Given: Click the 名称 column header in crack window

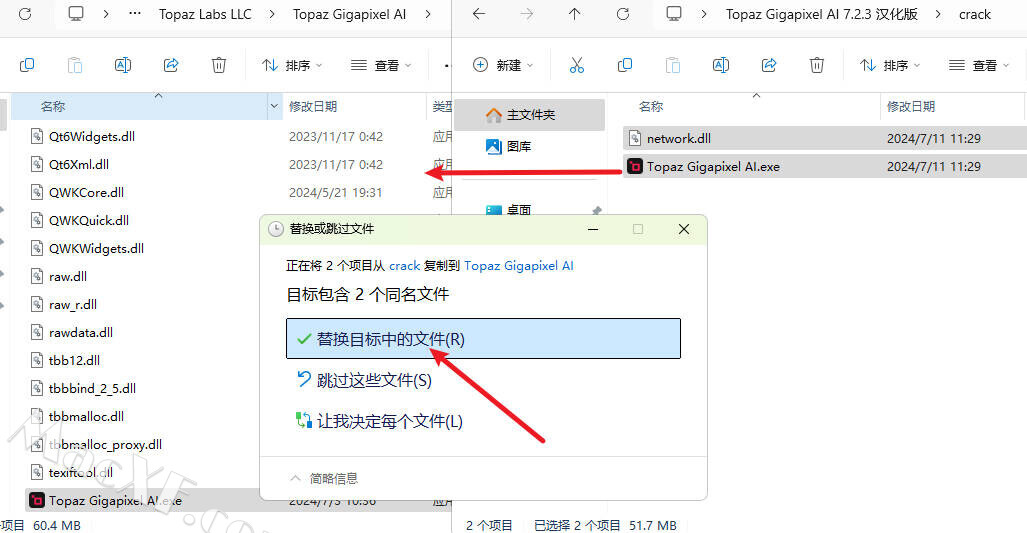Looking at the screenshot, I should (651, 106).
